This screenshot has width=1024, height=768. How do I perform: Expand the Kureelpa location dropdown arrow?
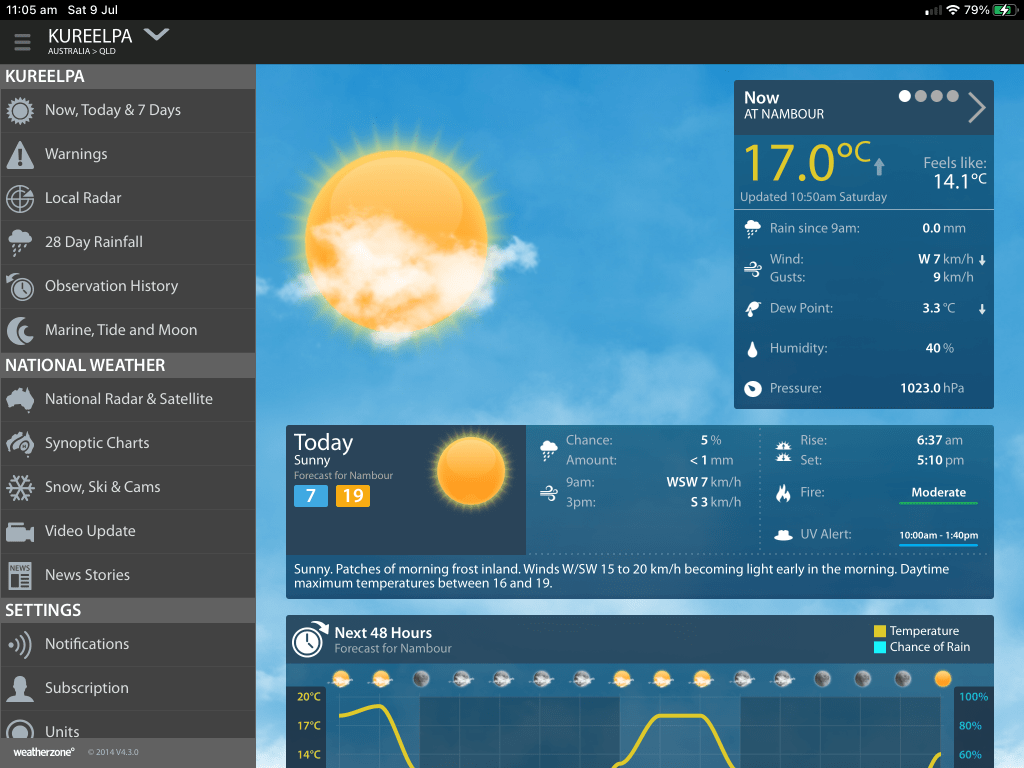click(x=157, y=35)
